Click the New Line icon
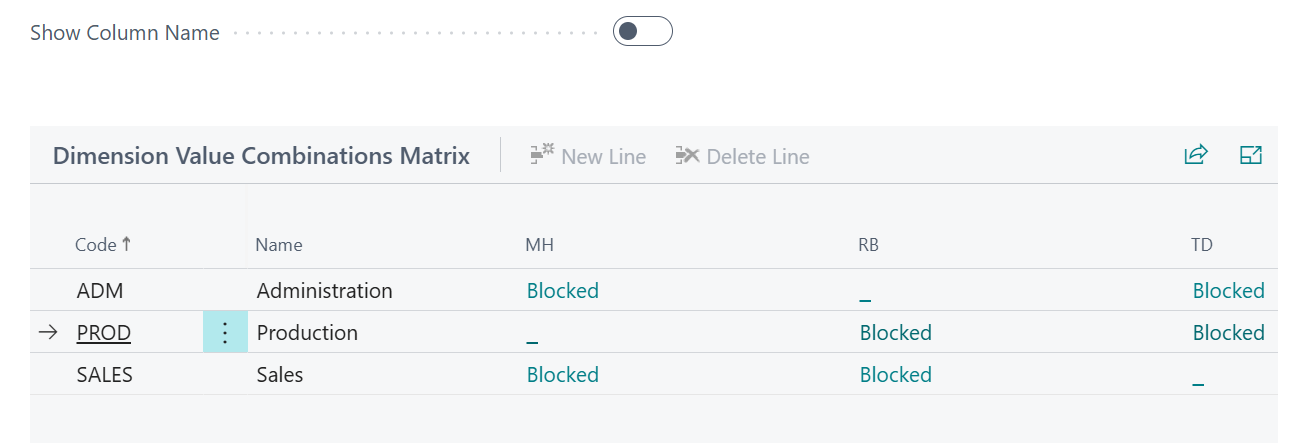 tap(543, 156)
